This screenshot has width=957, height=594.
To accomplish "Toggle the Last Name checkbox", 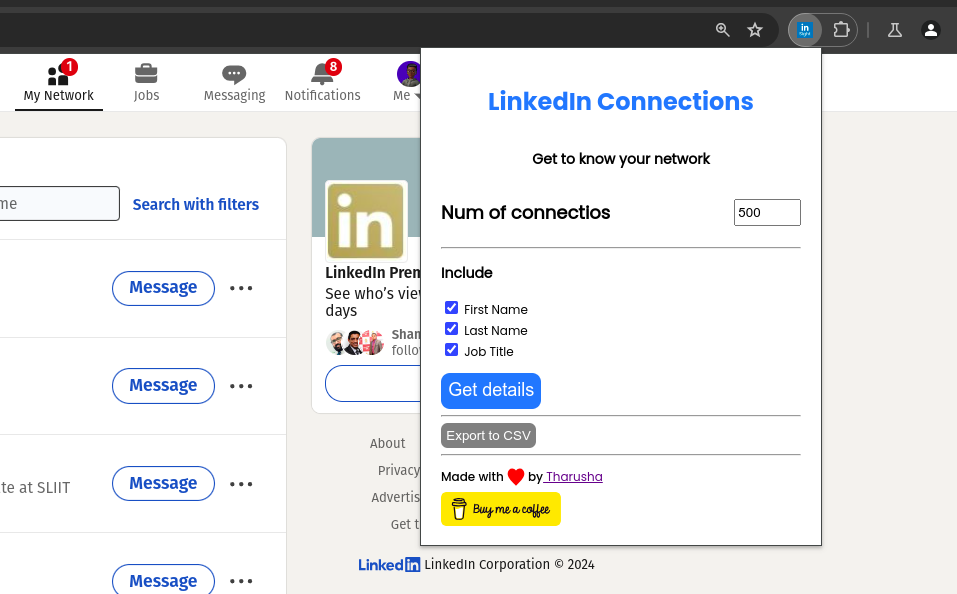I will tap(452, 329).
